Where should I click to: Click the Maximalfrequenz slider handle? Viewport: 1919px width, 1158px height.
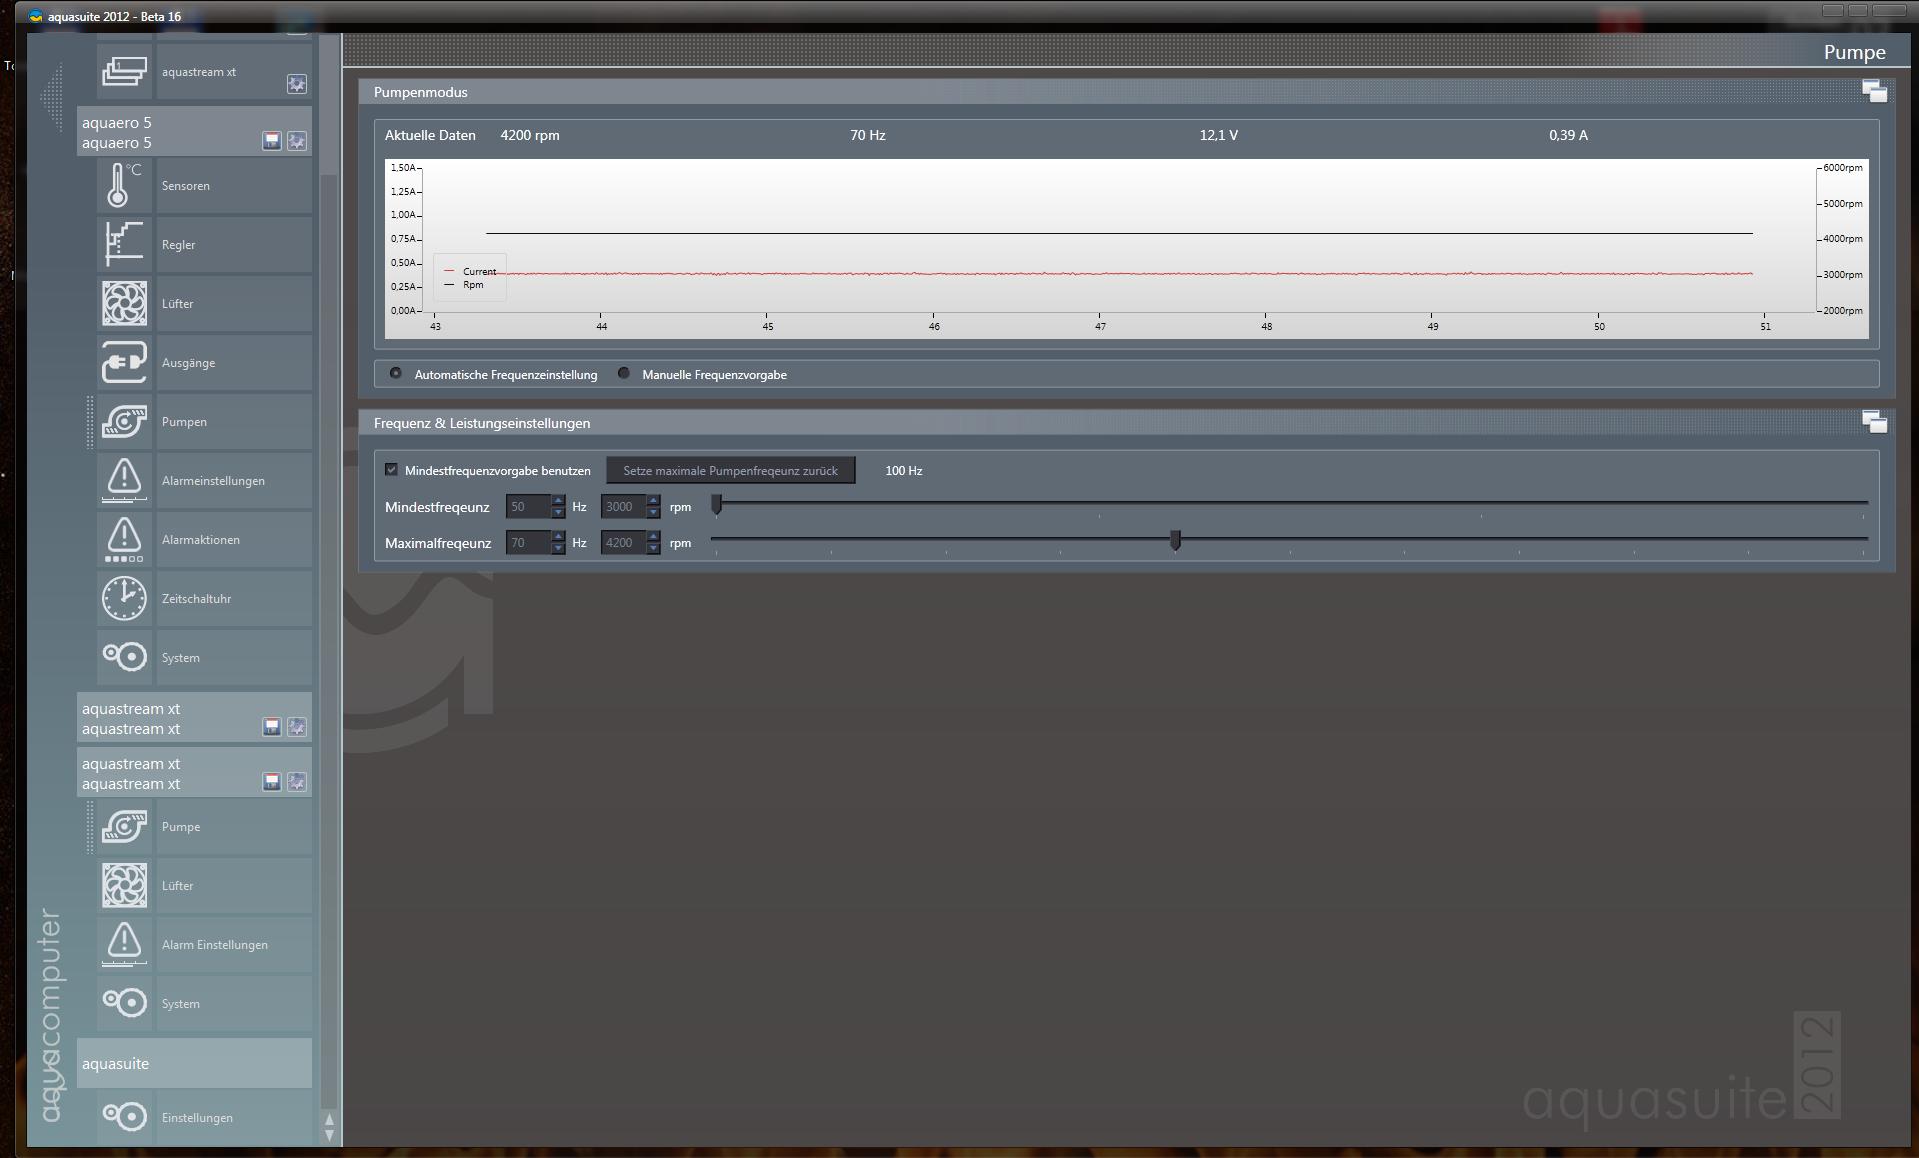tap(1175, 541)
